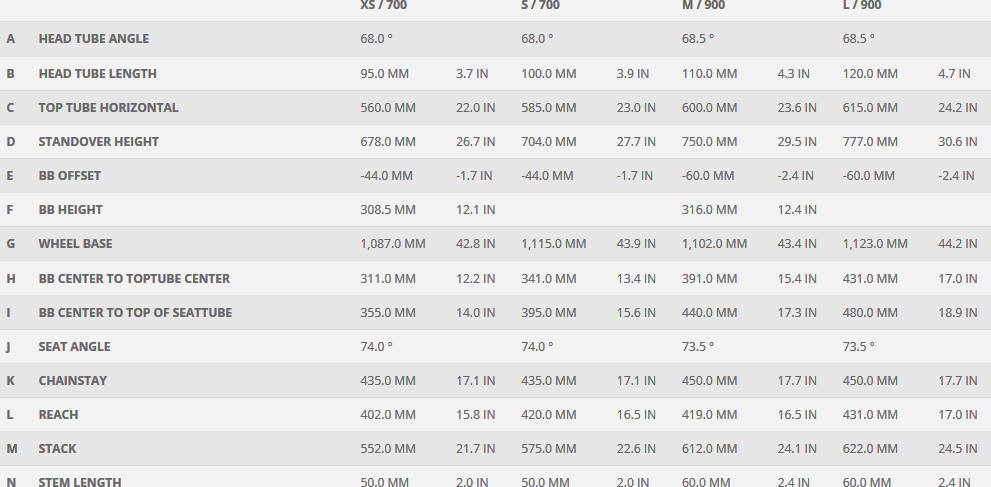The image size is (991, 487).
Task: Click the BB HEIGHT row label
Action: [x=70, y=210]
